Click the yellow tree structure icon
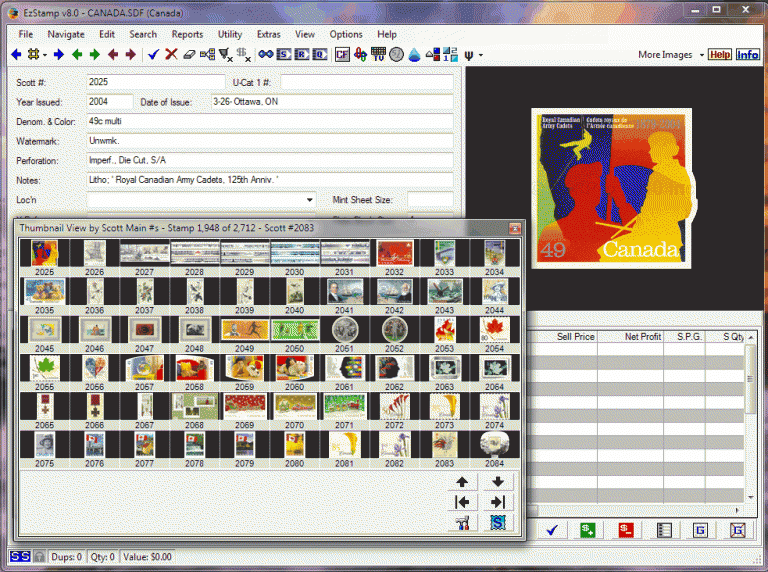 [x=207, y=54]
